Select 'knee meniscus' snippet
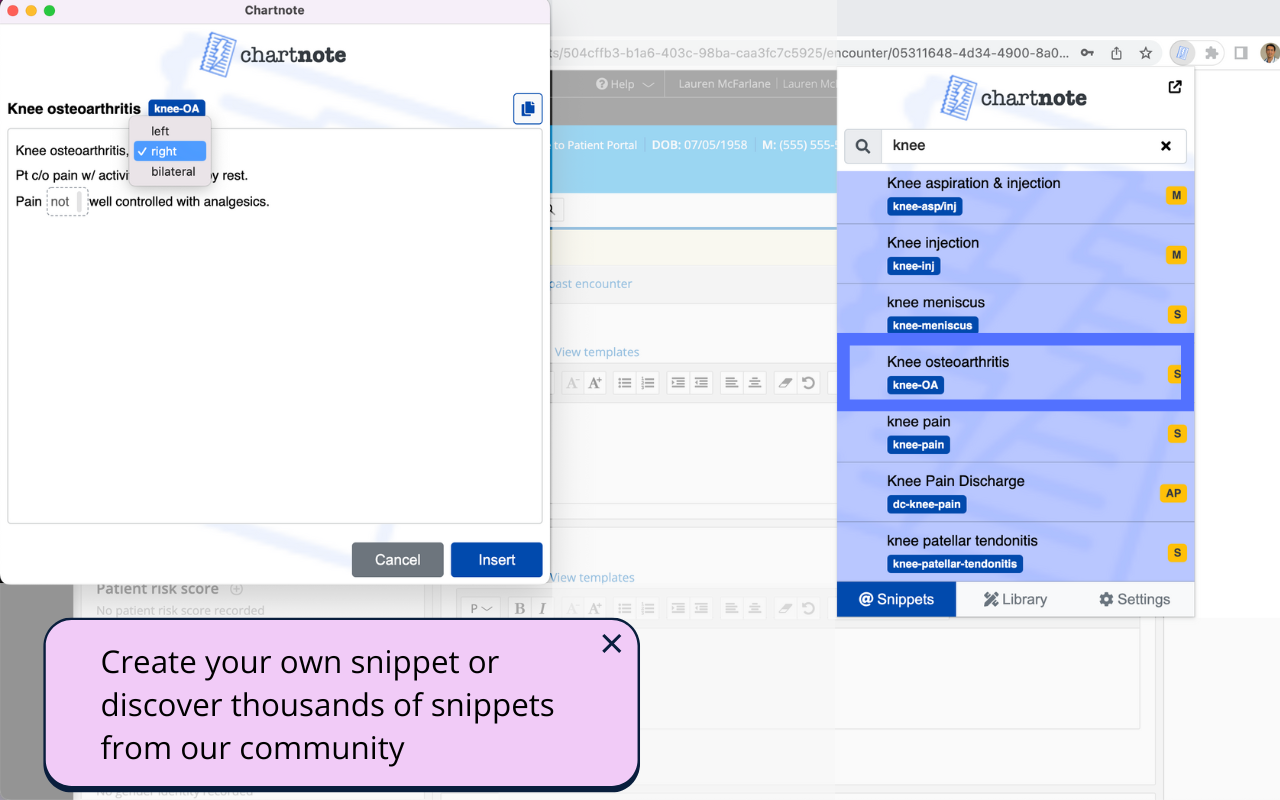Image resolution: width=1280 pixels, height=800 pixels. [1015, 314]
